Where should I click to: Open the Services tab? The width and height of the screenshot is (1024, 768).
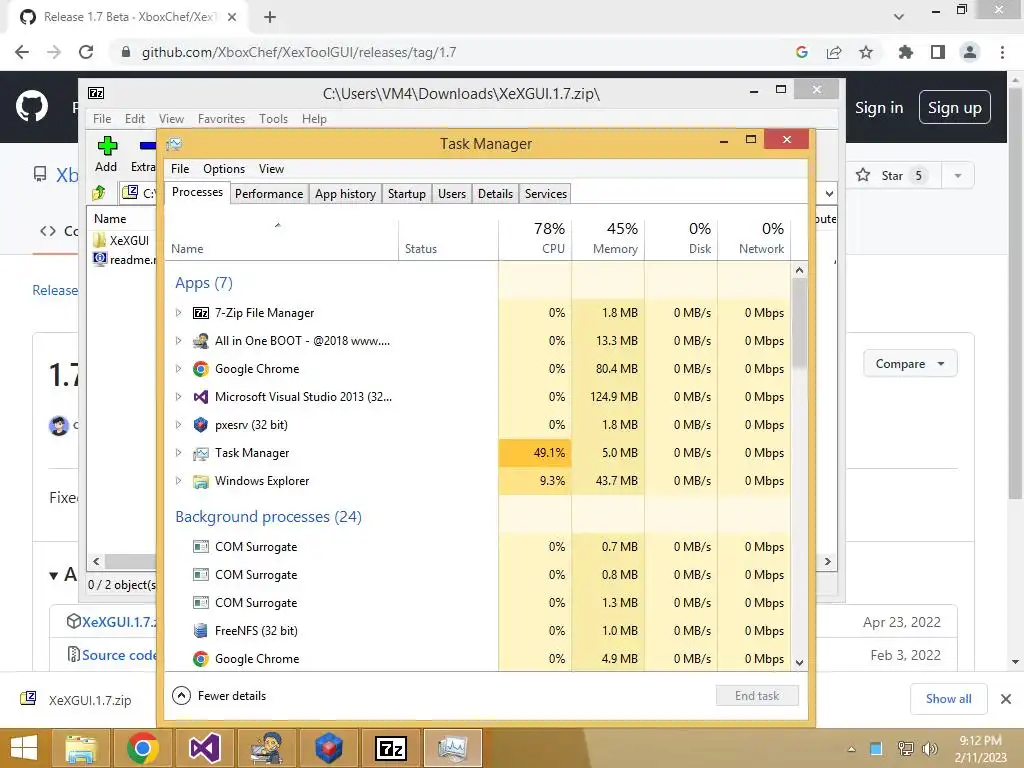(x=546, y=194)
